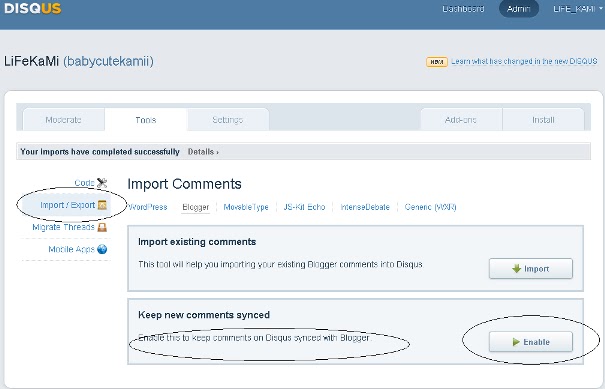This screenshot has width=605, height=389.
Task: Switch to the Install tab
Action: [x=543, y=120]
